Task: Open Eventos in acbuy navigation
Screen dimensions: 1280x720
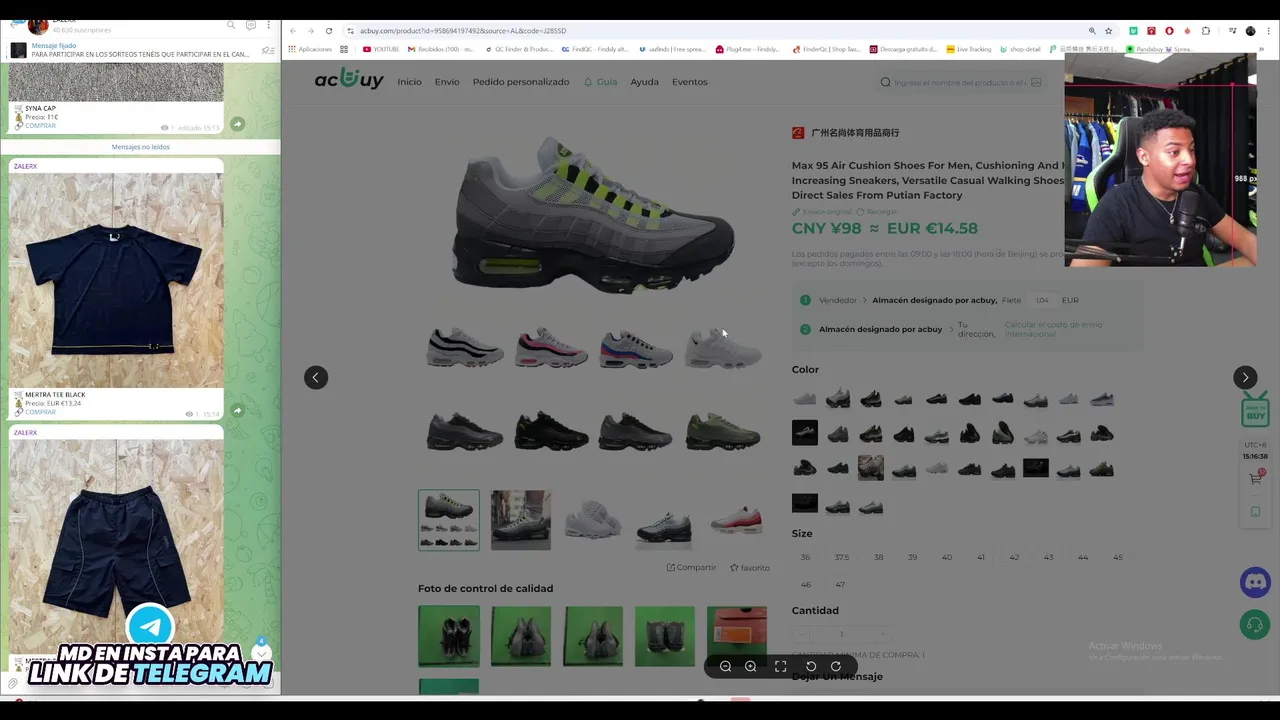Action: pos(689,82)
